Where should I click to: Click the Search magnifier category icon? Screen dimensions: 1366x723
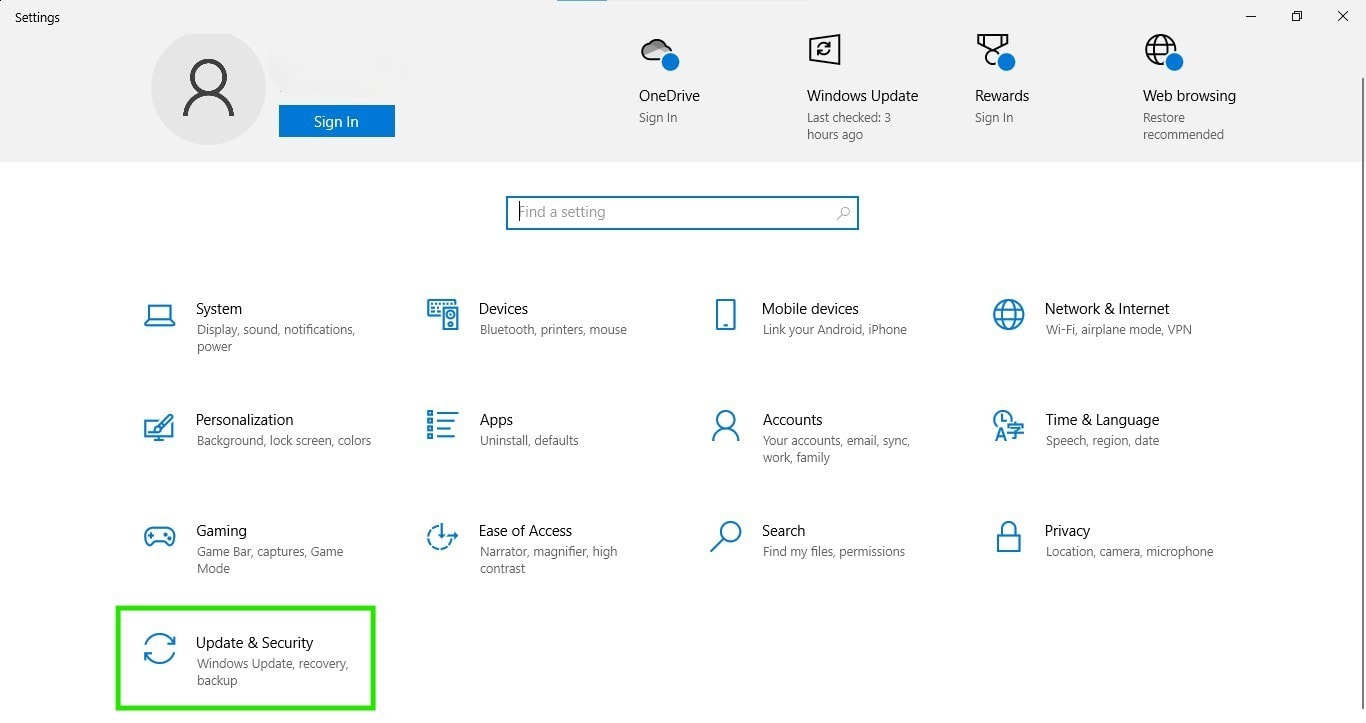[x=725, y=536]
